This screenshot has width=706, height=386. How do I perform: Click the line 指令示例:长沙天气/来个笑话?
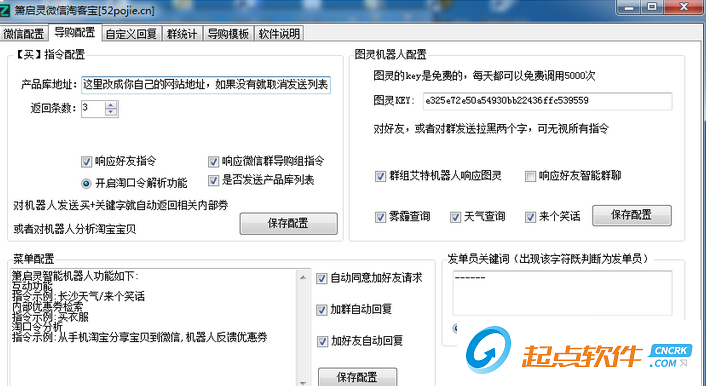click(78, 296)
